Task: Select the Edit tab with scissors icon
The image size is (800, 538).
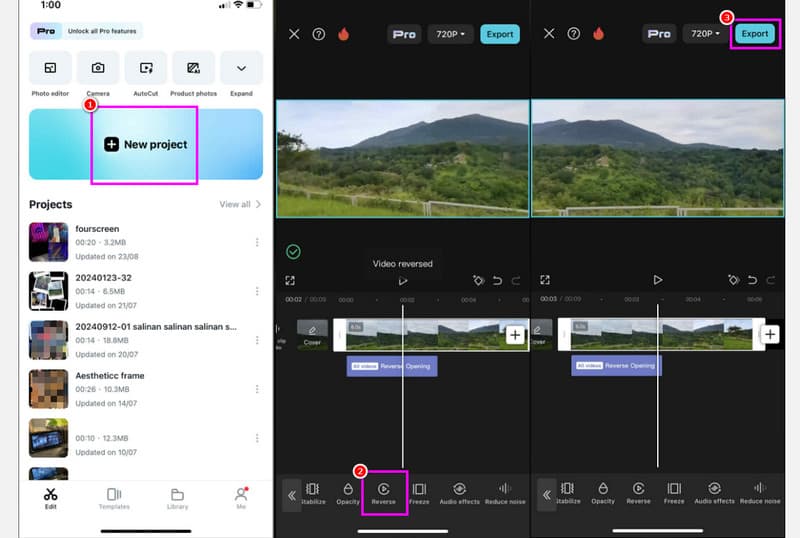Action: pyautogui.click(x=50, y=497)
